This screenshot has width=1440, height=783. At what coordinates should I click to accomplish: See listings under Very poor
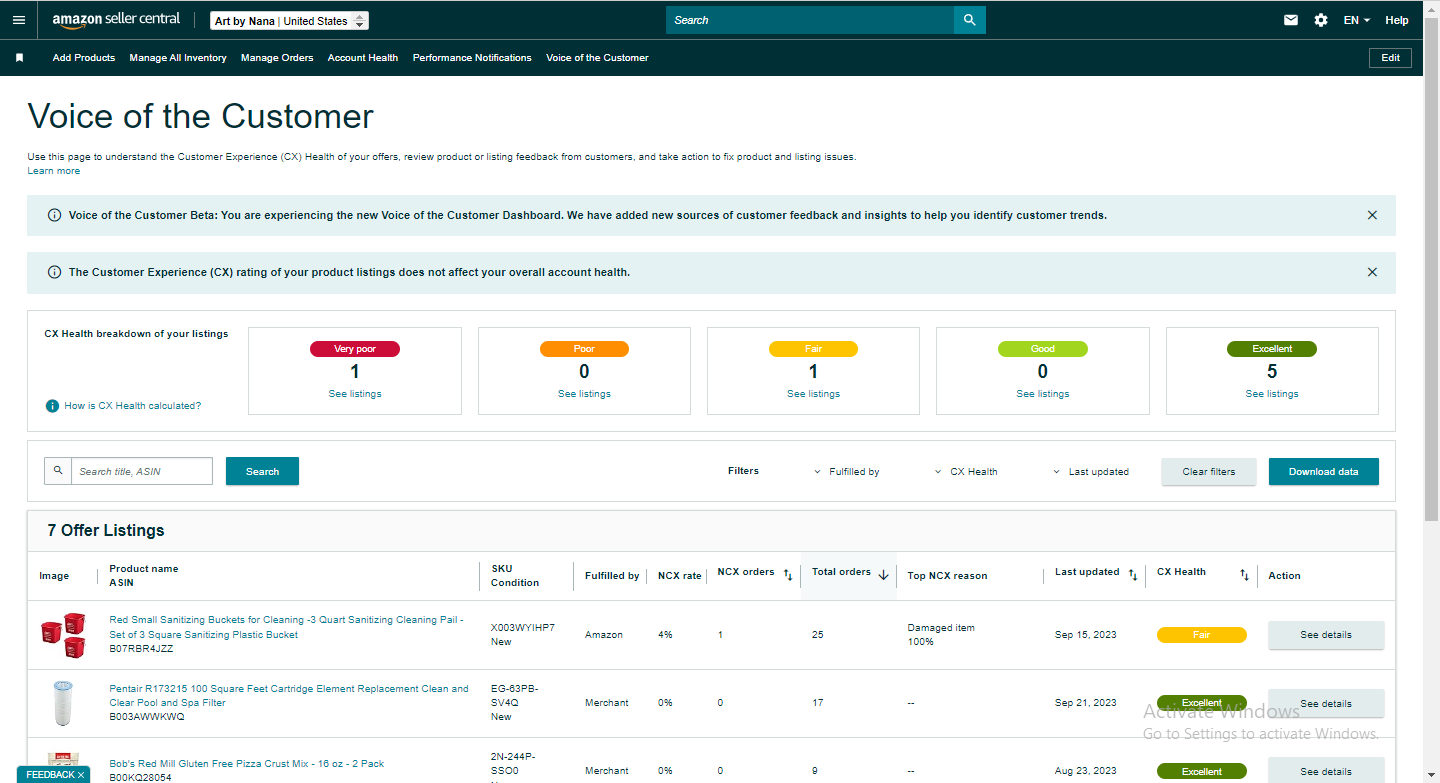pyautogui.click(x=355, y=394)
